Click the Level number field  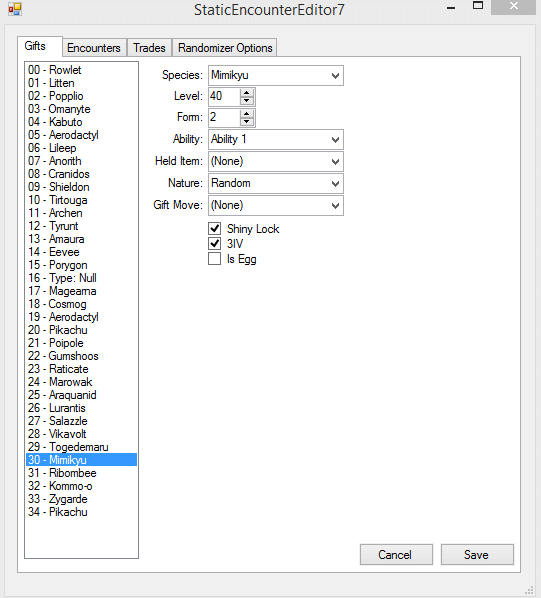[x=224, y=96]
